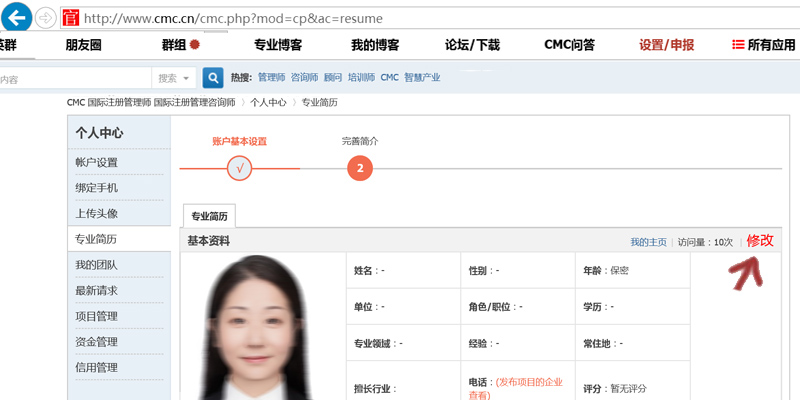The height and width of the screenshot is (400, 800).
Task: Click the 角色/职位 field cell
Action: (x=518, y=307)
